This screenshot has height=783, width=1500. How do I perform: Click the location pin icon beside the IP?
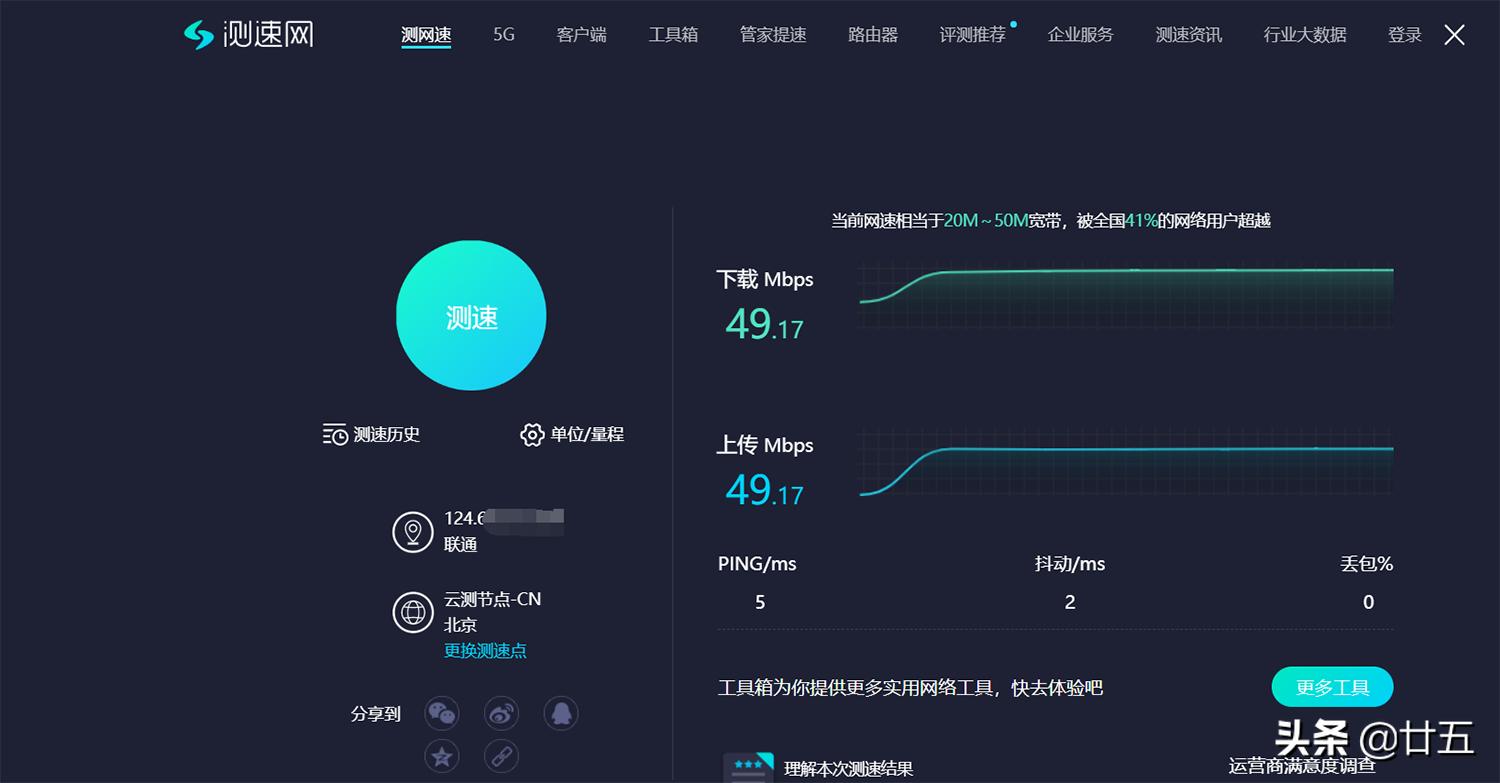click(414, 531)
